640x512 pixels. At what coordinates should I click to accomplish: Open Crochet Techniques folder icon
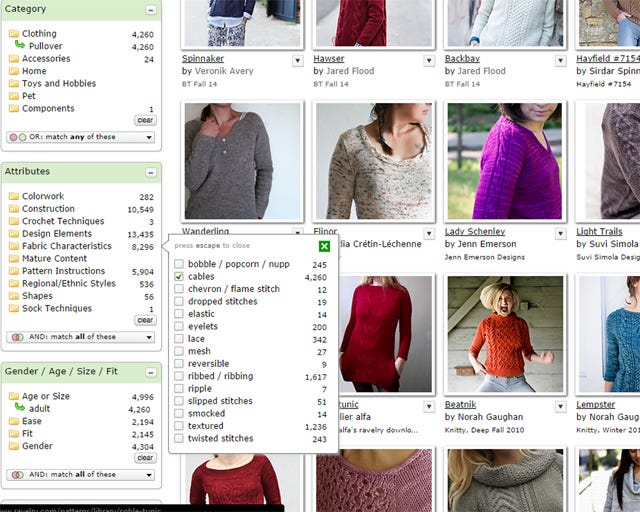click(x=14, y=221)
